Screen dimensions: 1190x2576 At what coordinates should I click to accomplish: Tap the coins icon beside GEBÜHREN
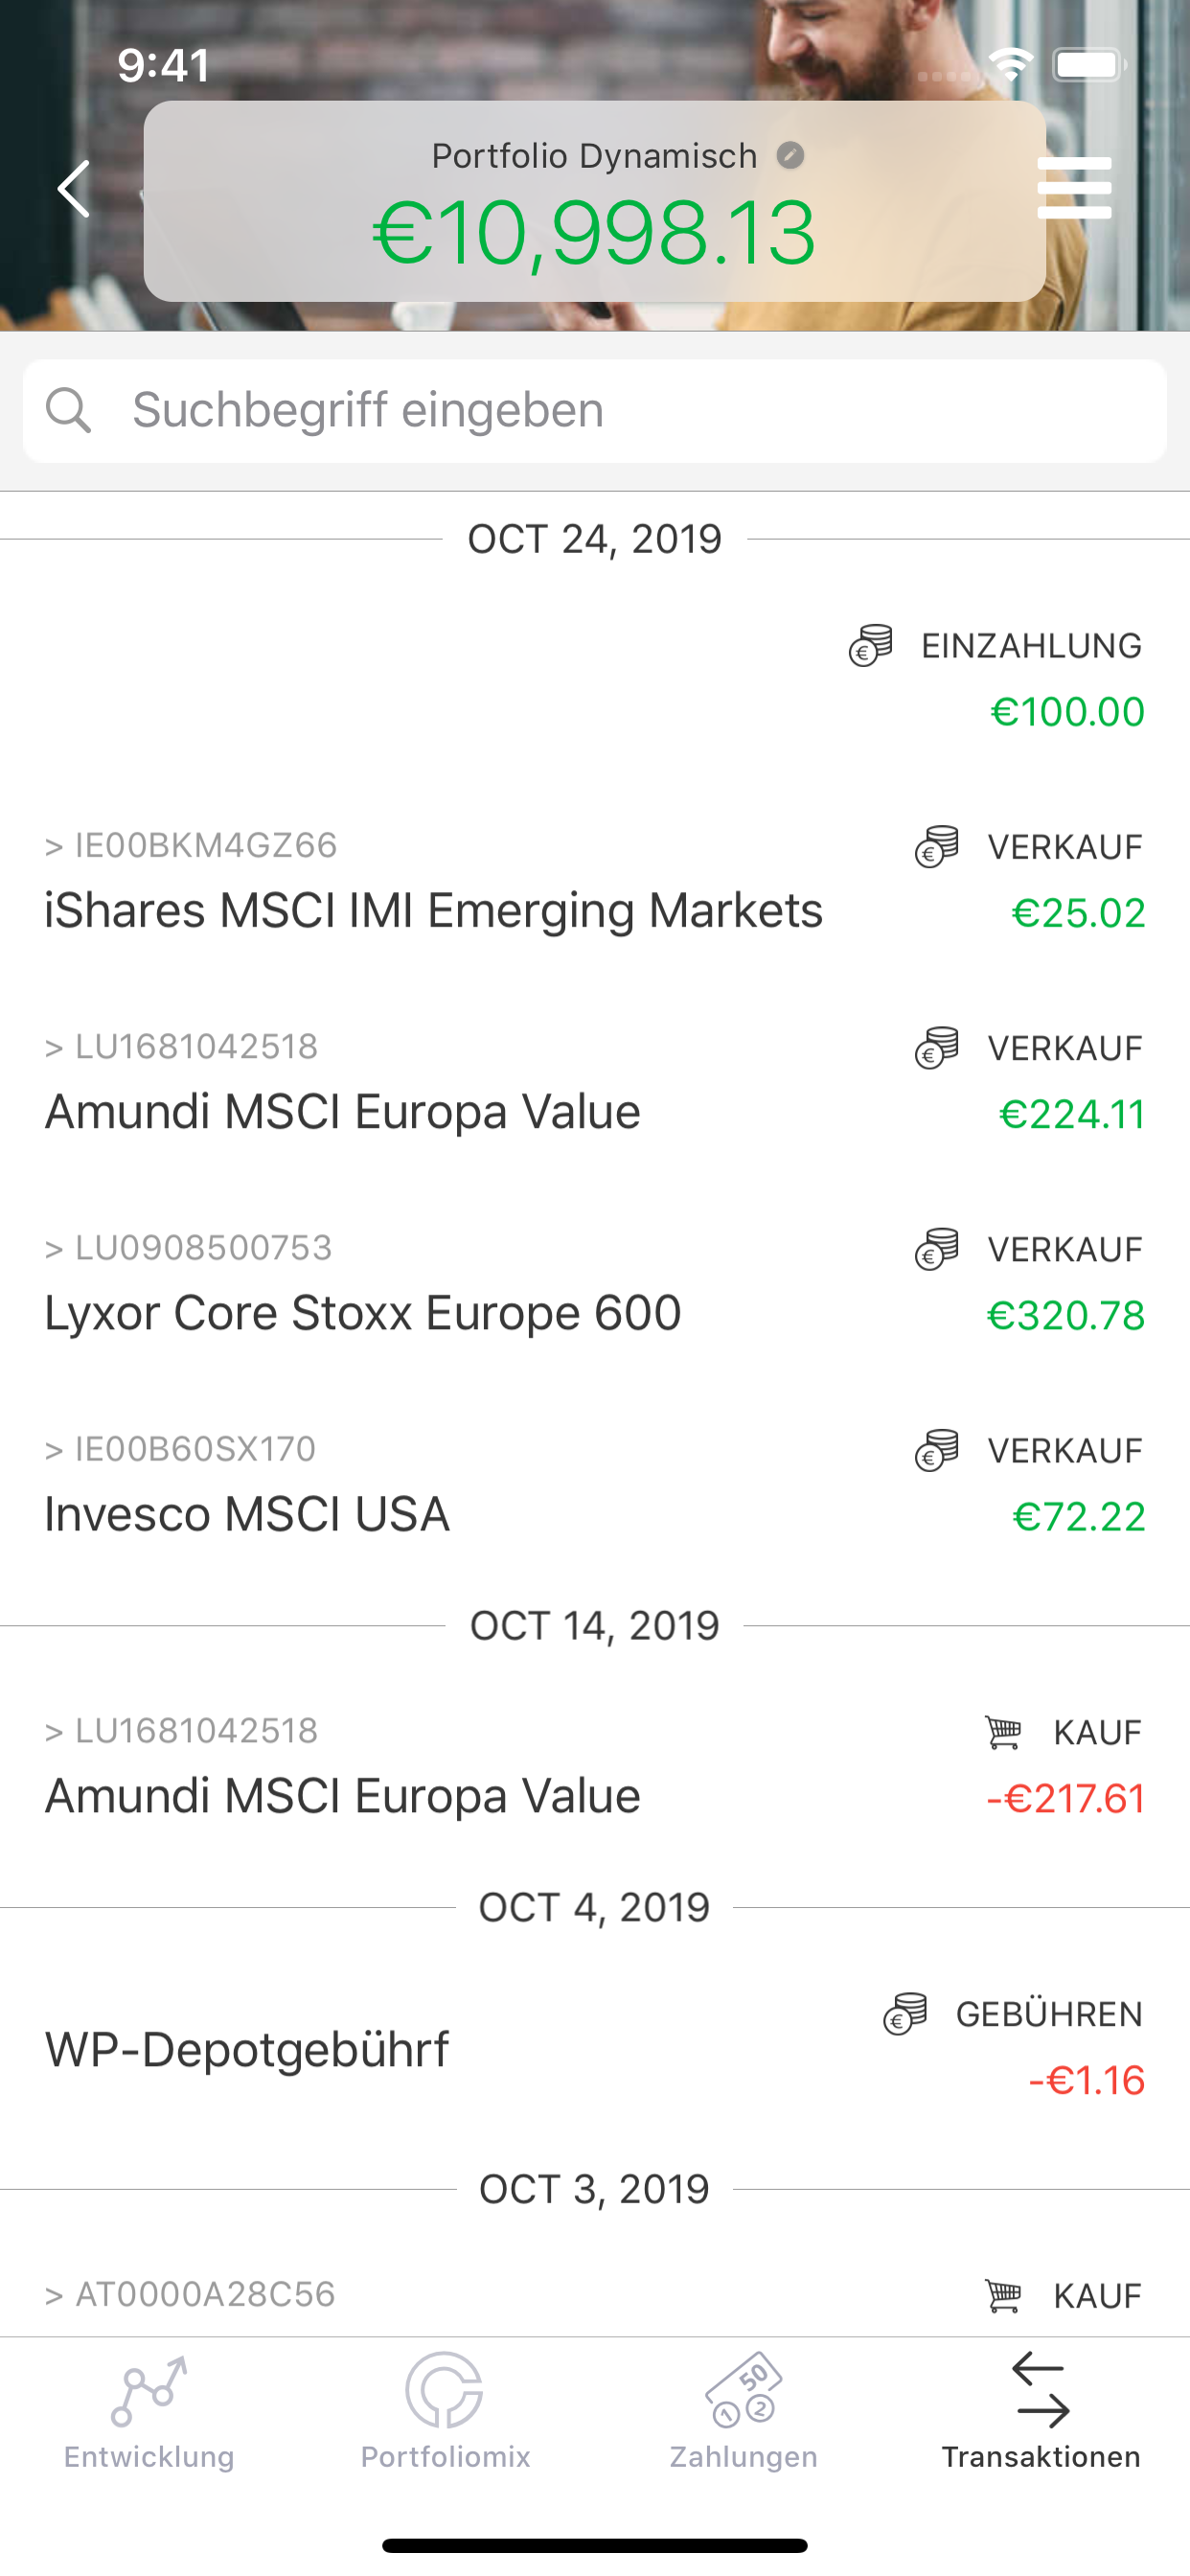coord(905,2013)
